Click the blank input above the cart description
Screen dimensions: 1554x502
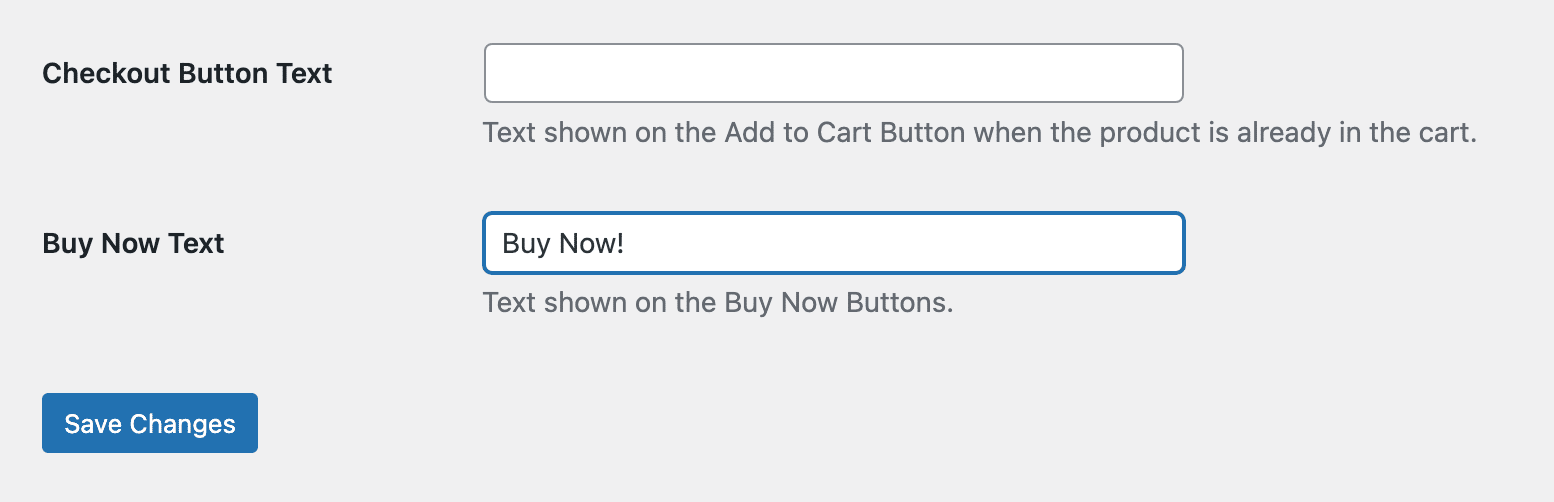coord(833,73)
